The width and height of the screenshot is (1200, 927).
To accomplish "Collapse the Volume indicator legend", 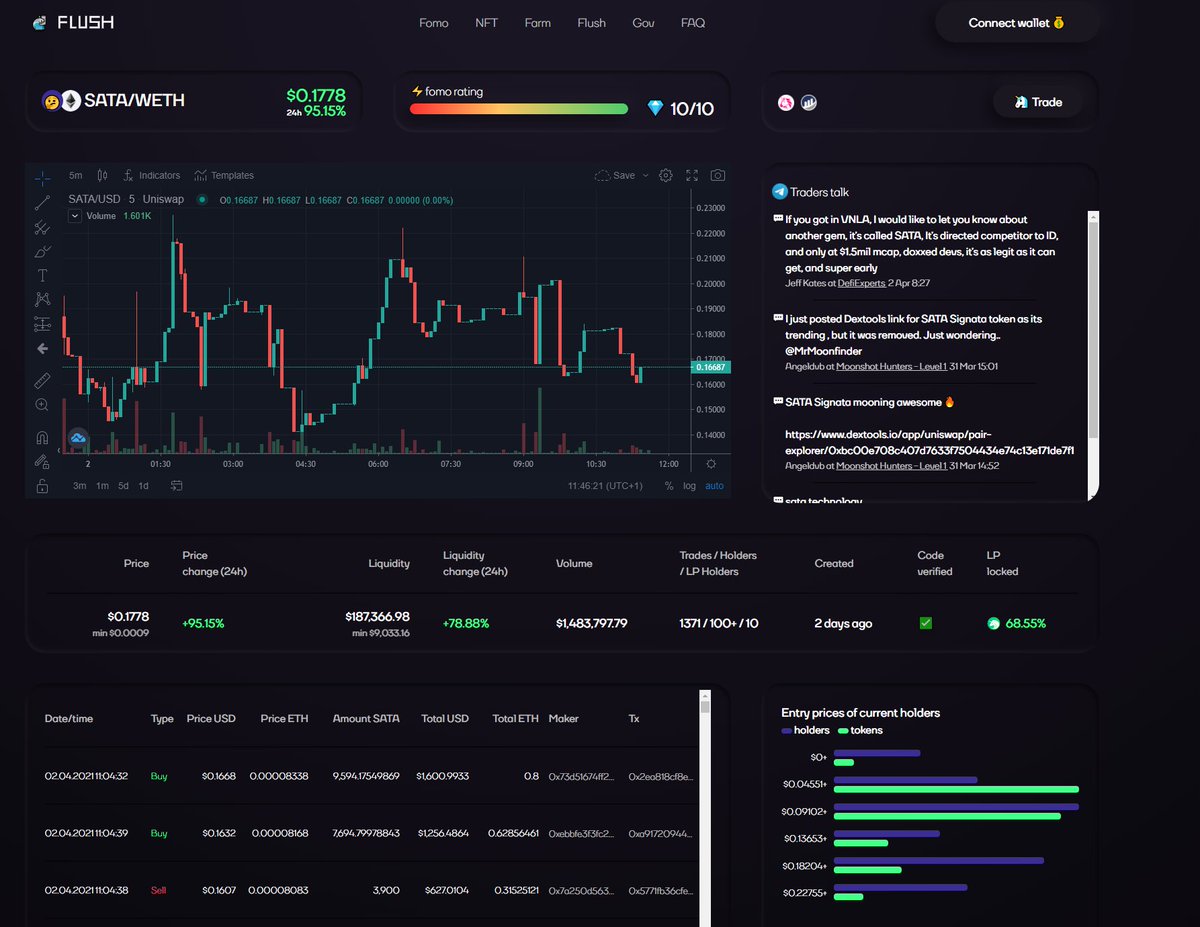I will click(x=75, y=216).
